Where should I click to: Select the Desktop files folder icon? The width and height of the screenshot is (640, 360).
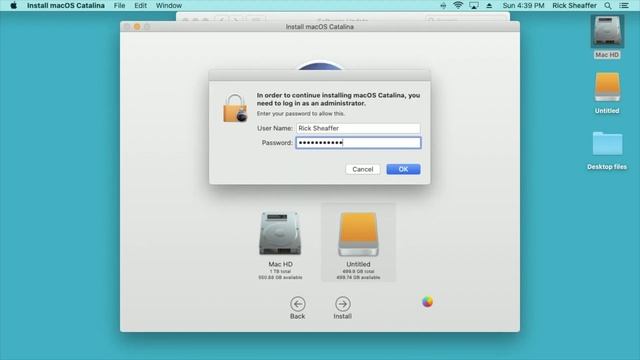[607, 144]
